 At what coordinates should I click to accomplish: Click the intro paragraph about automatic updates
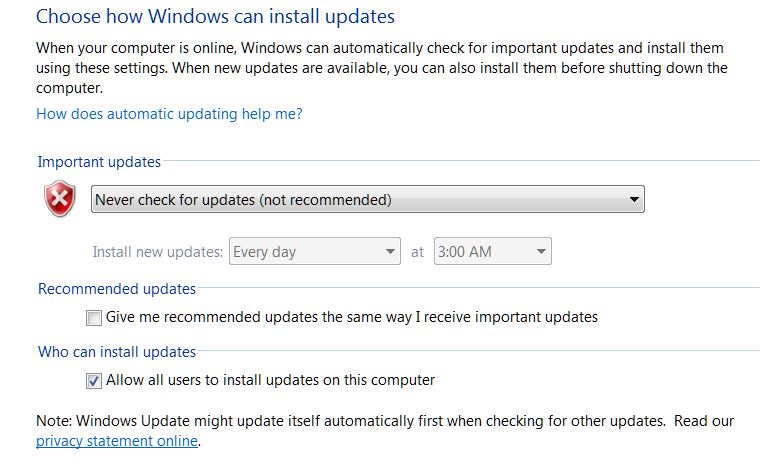(380, 68)
